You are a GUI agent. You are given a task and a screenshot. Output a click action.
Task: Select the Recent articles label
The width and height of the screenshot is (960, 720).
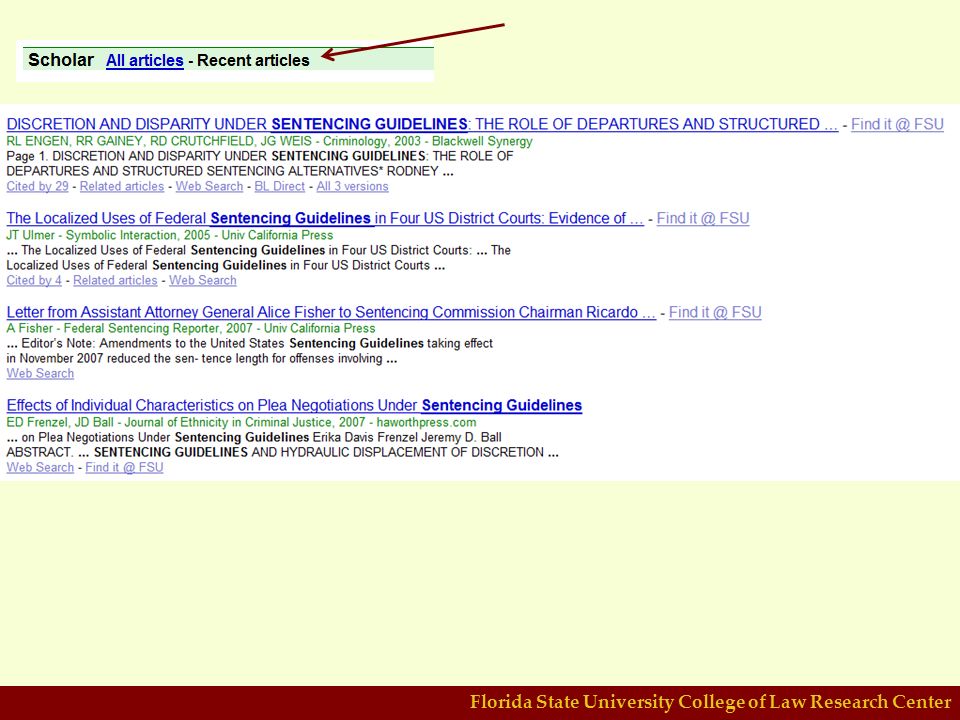253,61
